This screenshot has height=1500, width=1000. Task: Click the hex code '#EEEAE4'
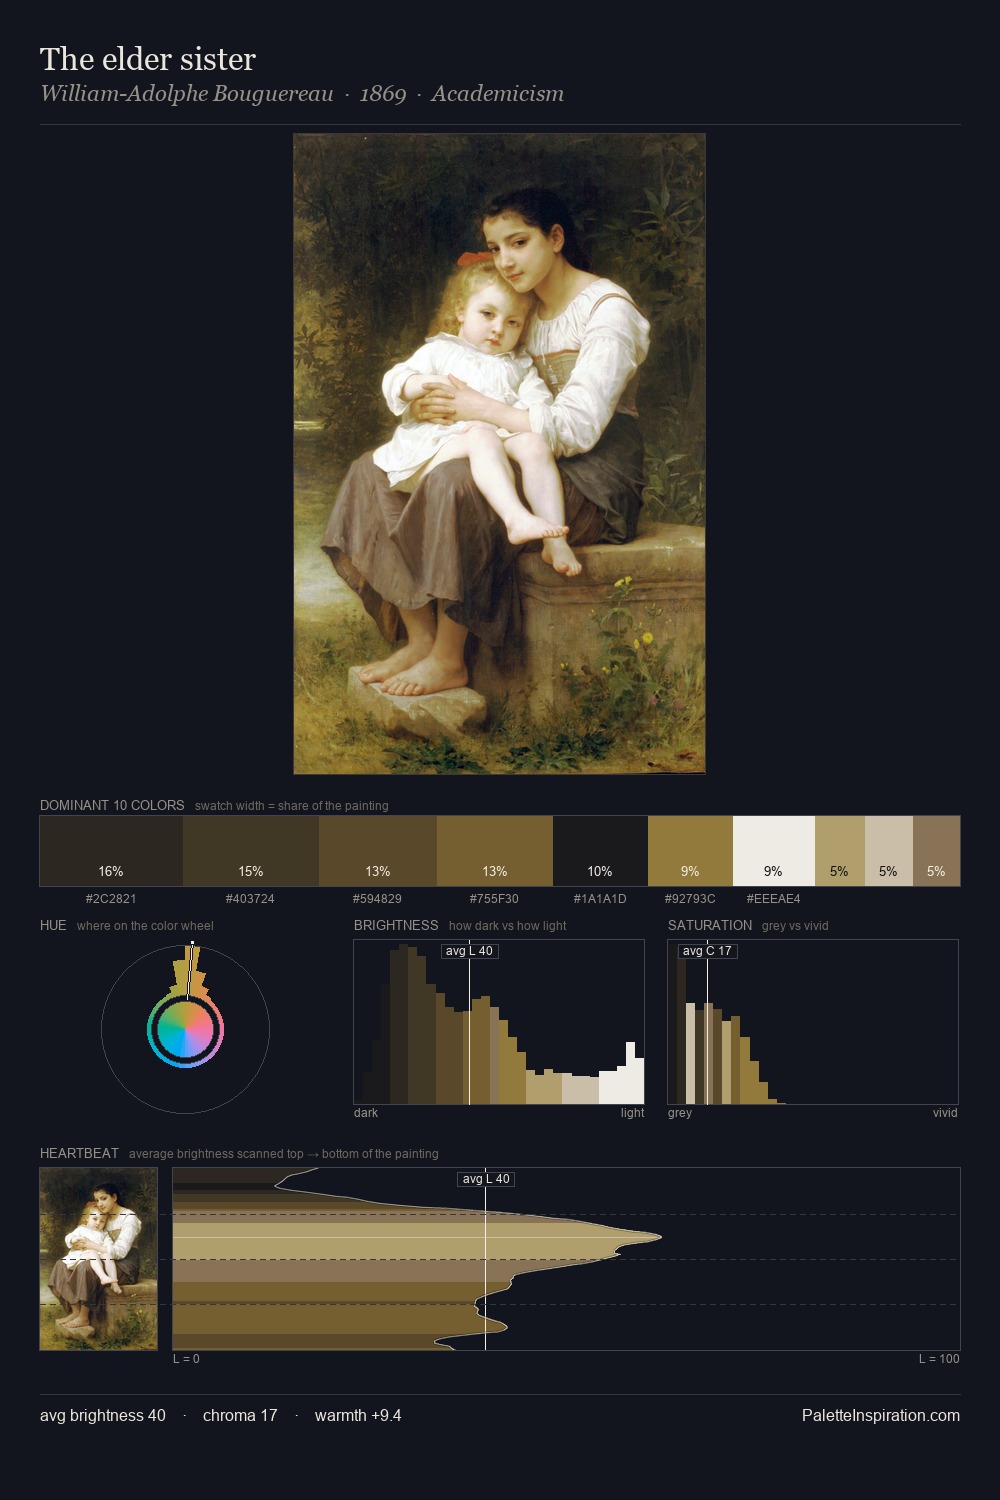(x=773, y=899)
